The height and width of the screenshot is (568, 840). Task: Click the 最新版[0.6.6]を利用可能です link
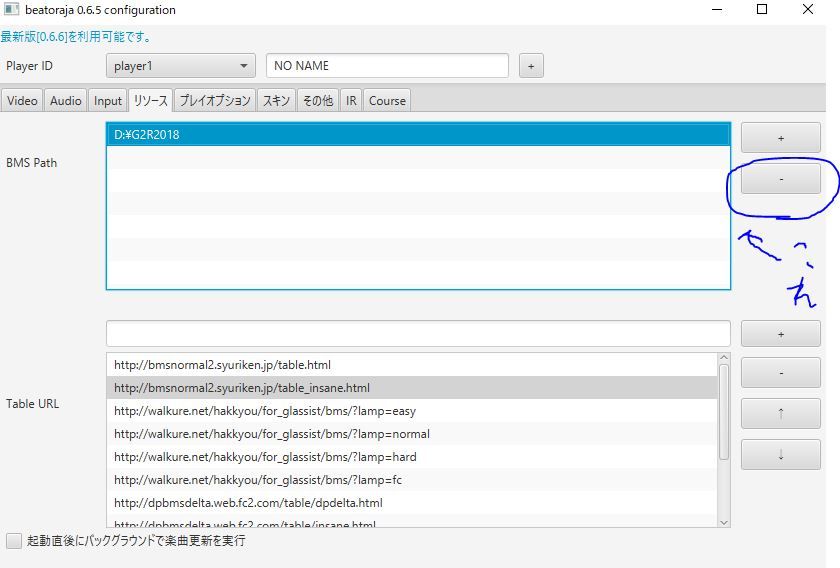coord(76,36)
